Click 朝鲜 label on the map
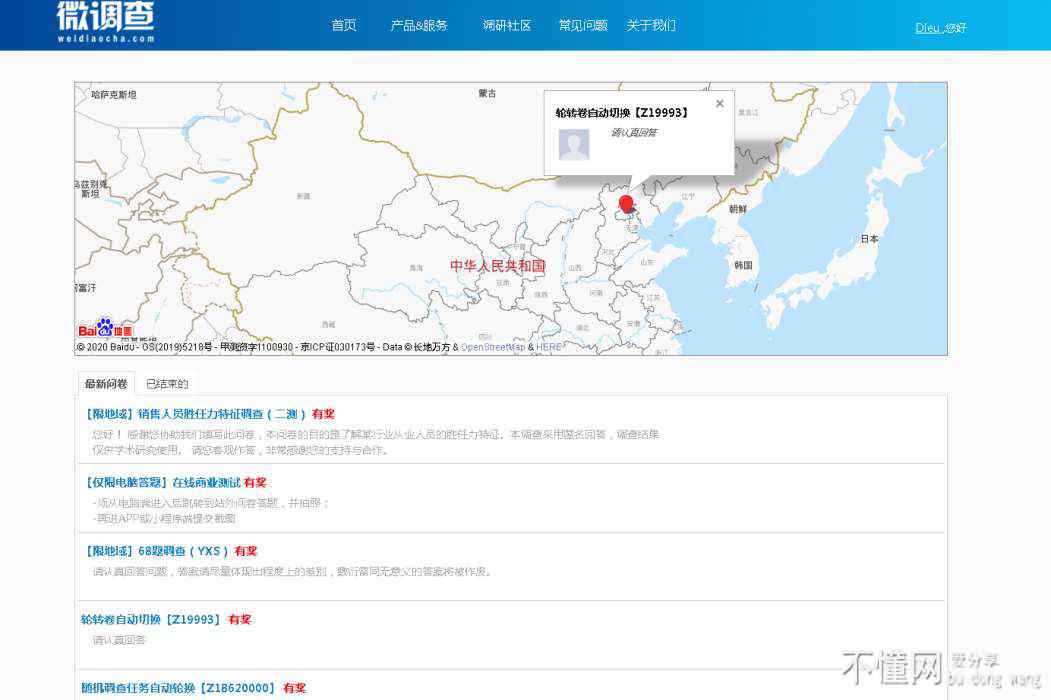Screen dimensions: 1051x700 click(738, 209)
